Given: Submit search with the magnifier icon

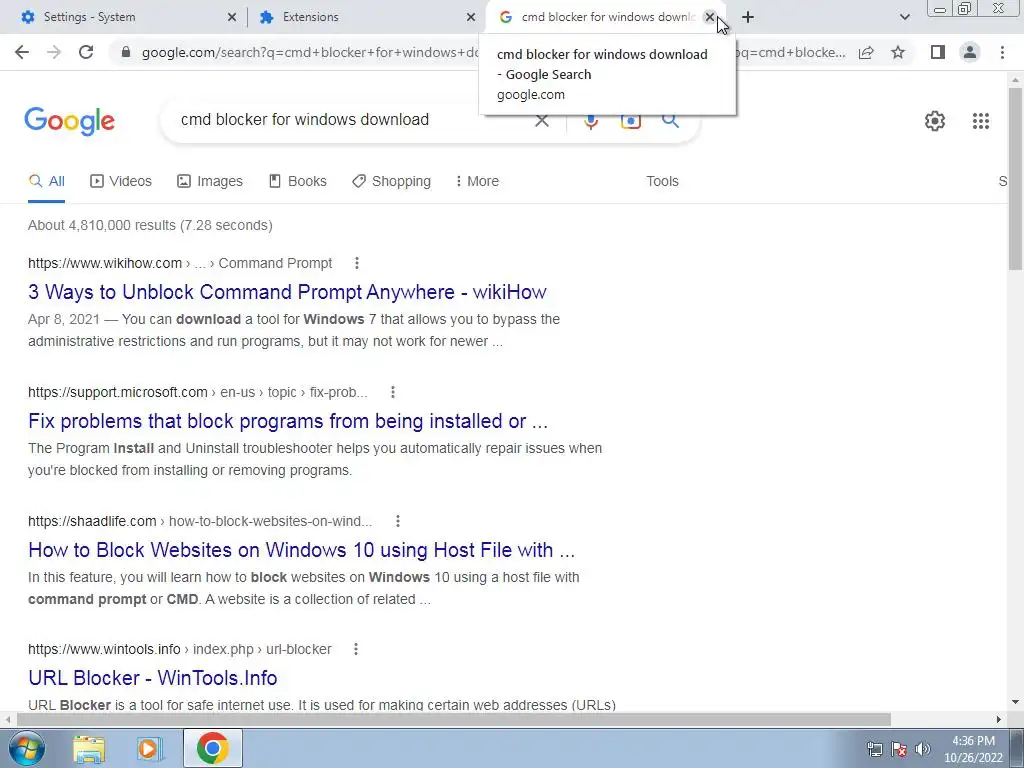Looking at the screenshot, I should [671, 120].
